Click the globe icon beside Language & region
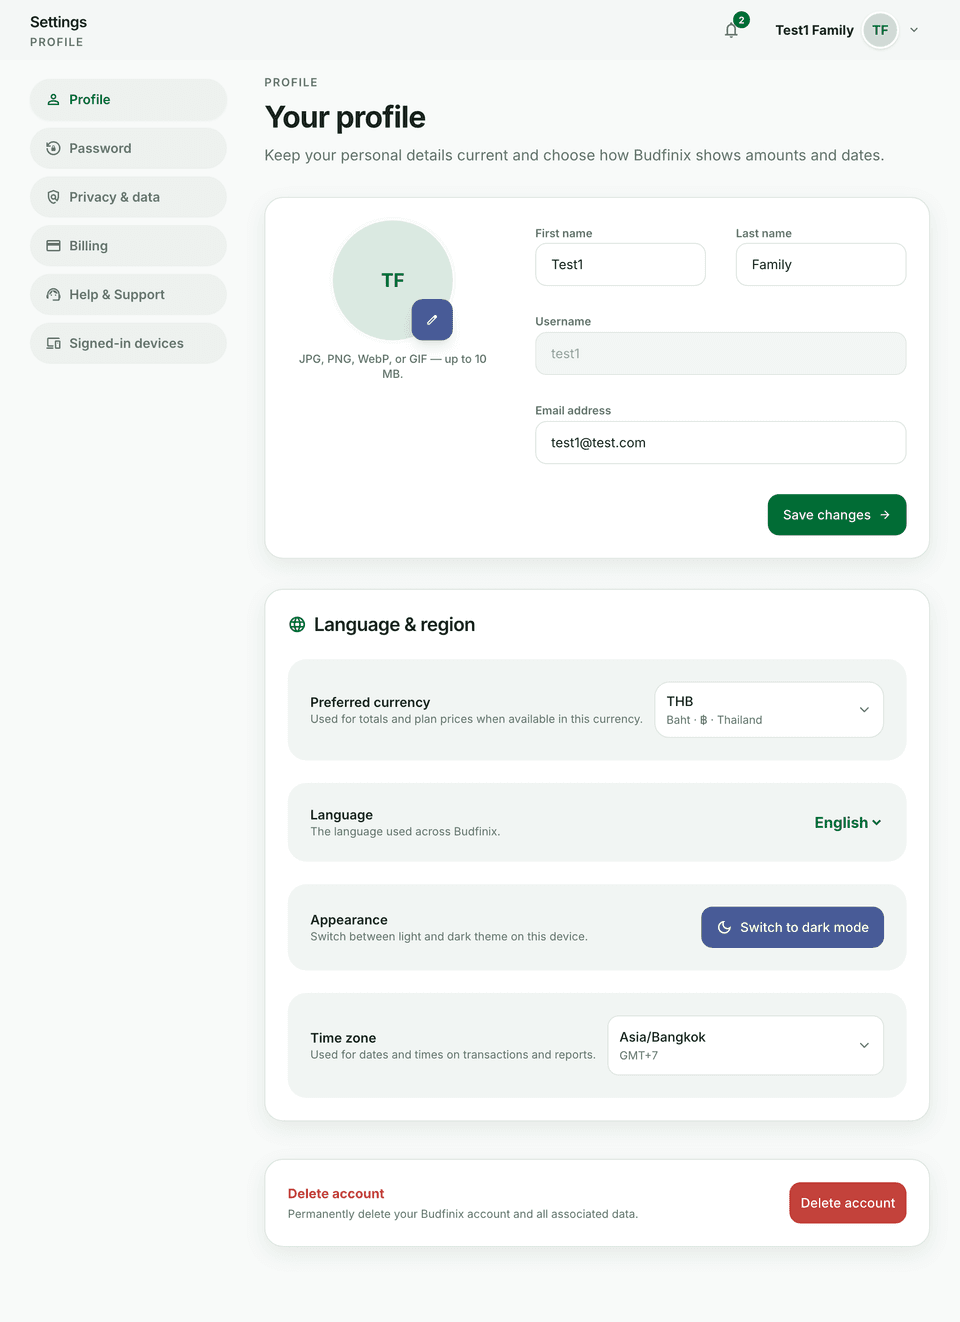 (297, 625)
